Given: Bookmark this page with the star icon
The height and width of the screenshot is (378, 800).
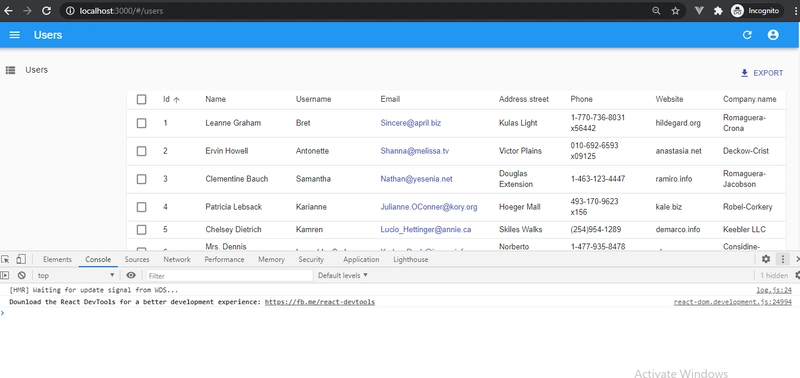Looking at the screenshot, I should 676,11.
